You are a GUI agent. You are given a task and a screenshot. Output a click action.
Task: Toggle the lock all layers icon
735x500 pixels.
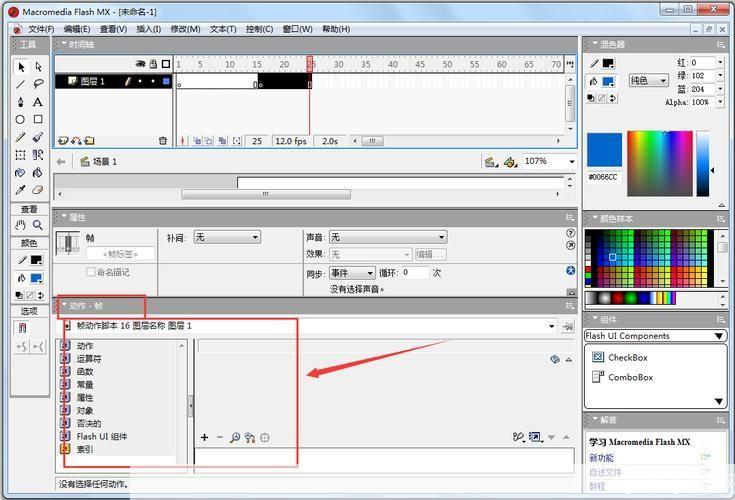tap(153, 64)
